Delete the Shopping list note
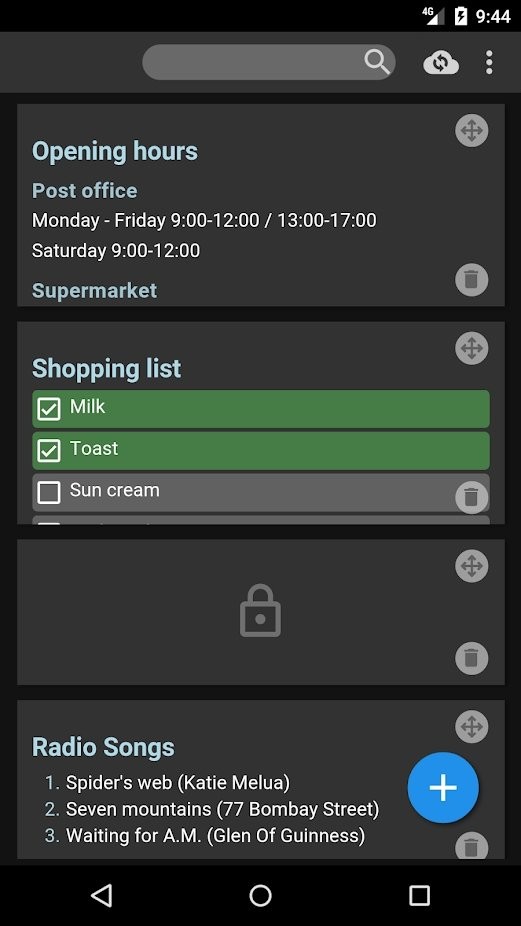521x926 pixels. tap(471, 497)
